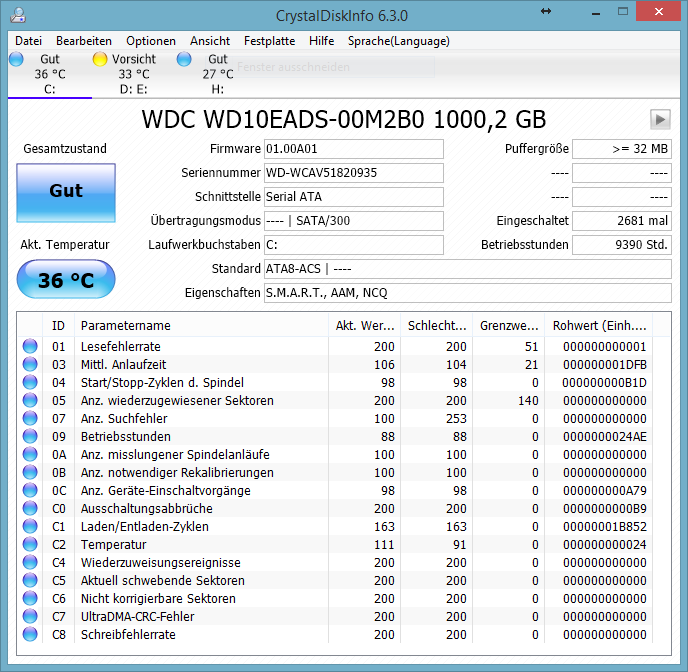The height and width of the screenshot is (672, 688).
Task: Click status orb of Anz. Suchfehler row
Action: point(30,418)
